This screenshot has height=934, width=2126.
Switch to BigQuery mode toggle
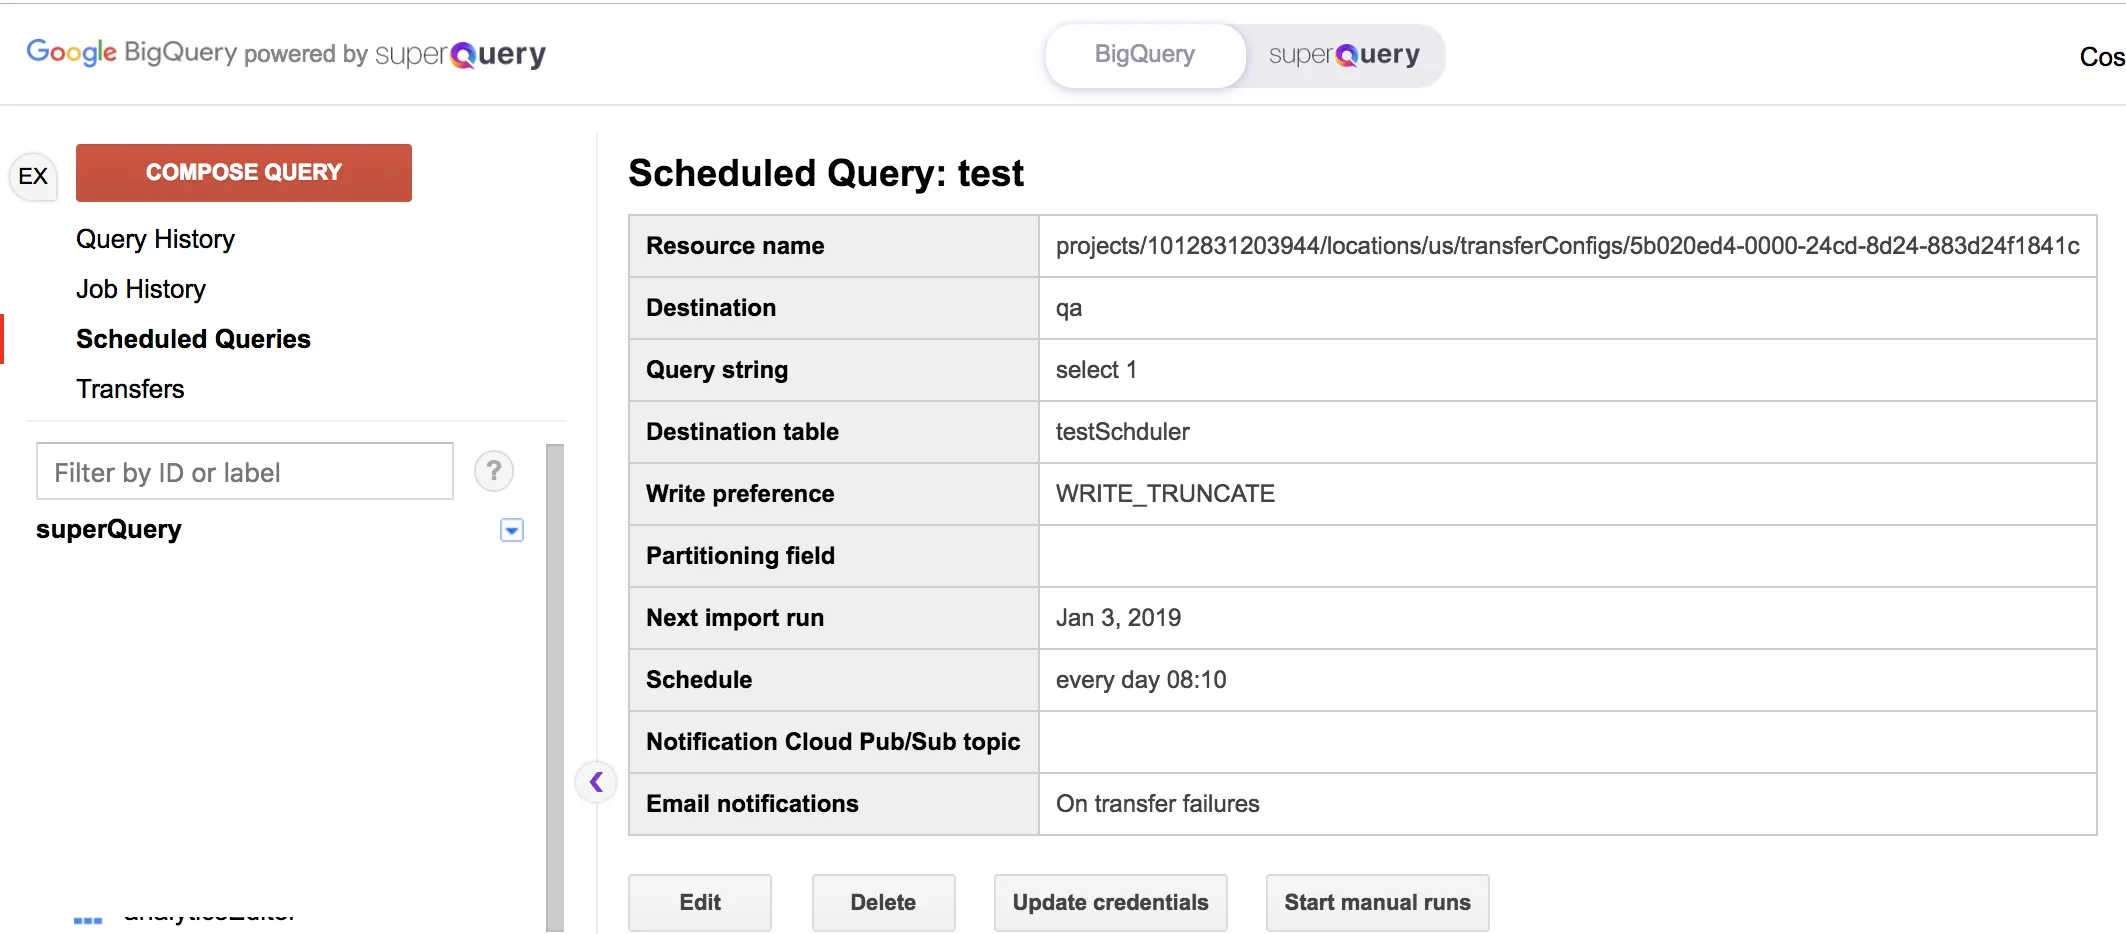[1144, 55]
